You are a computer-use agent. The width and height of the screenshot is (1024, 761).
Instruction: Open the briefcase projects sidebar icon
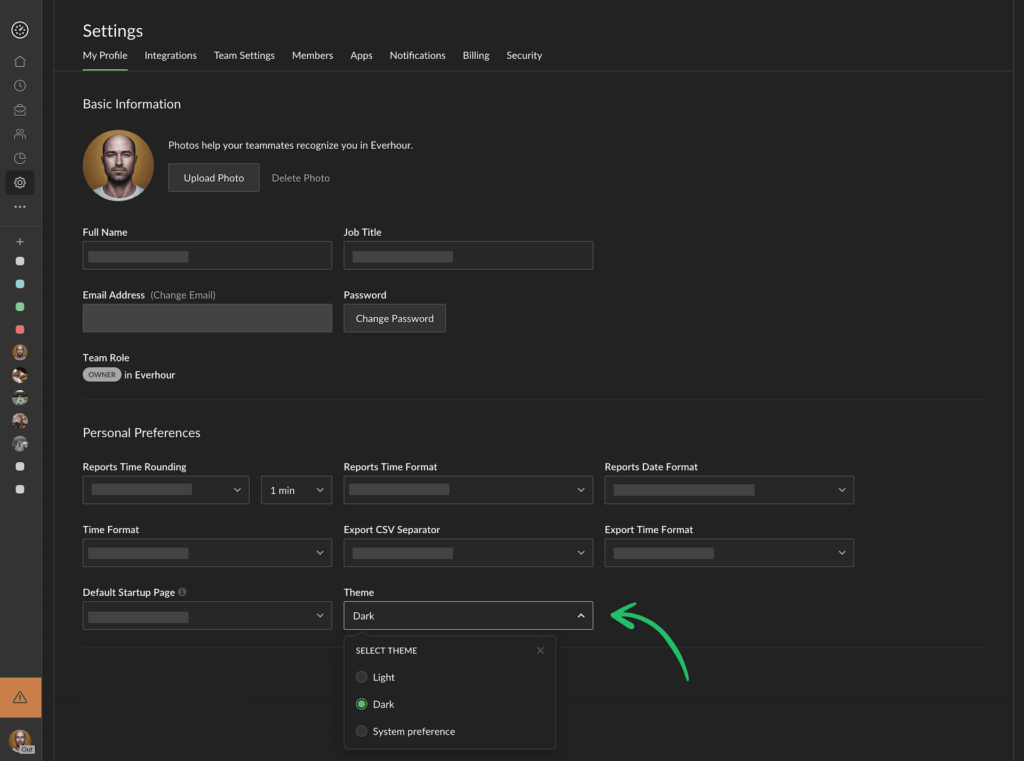[x=20, y=110]
